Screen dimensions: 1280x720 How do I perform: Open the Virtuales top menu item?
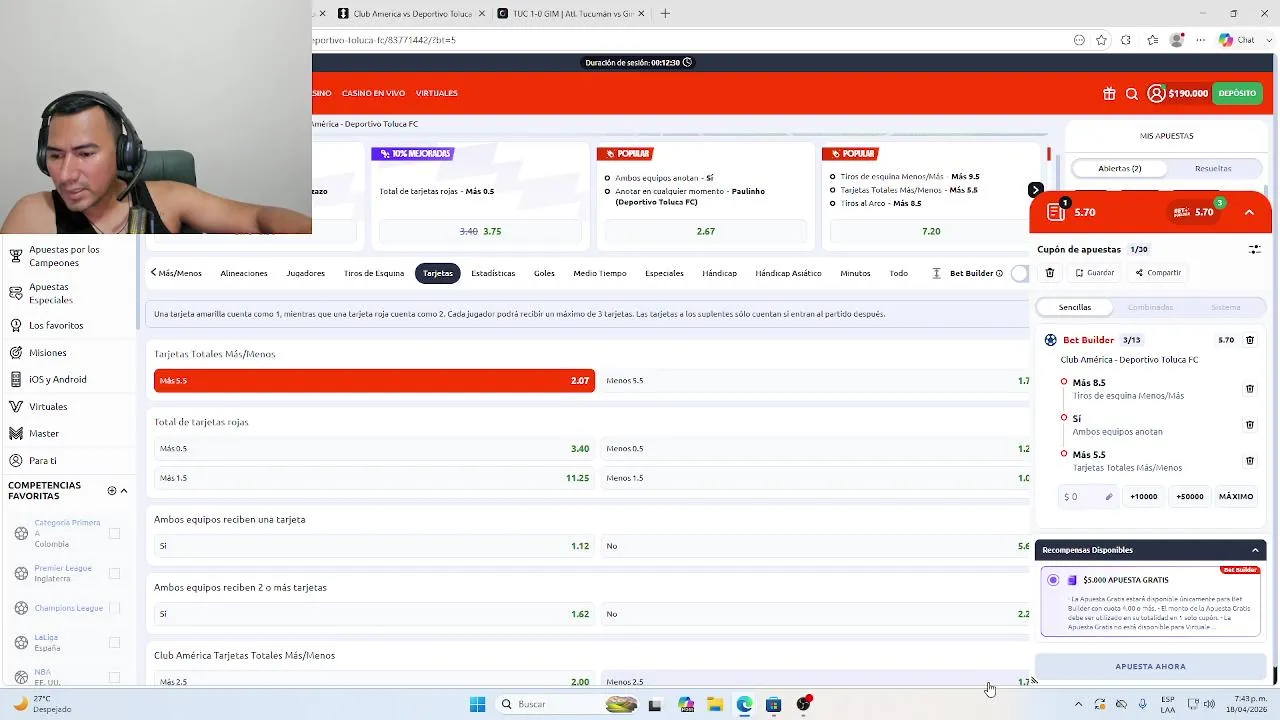tap(437, 93)
